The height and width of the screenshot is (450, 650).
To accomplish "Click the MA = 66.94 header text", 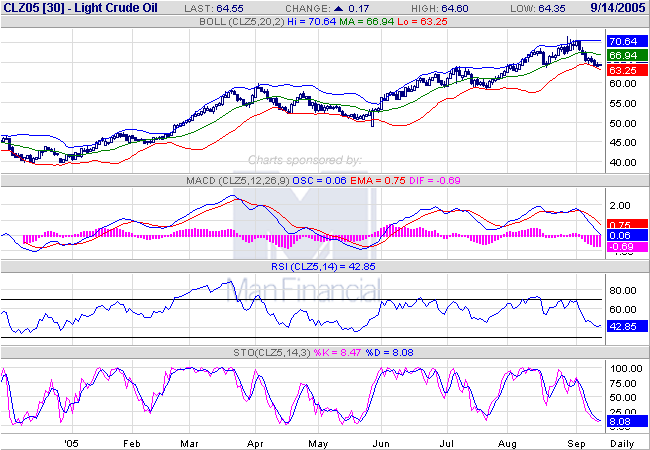I will tap(366, 22).
